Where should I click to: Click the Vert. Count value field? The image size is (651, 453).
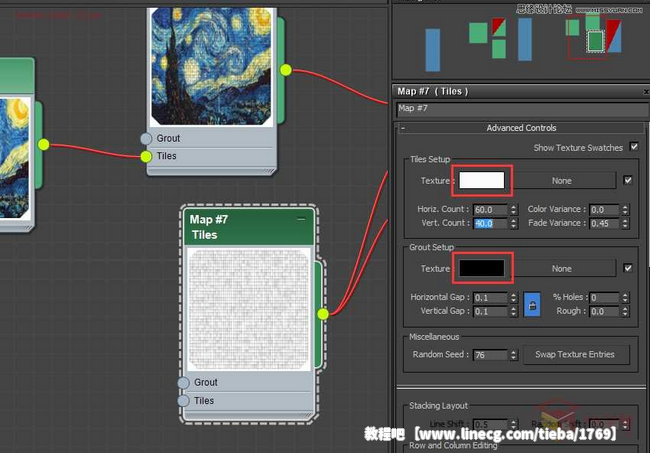click(490, 223)
